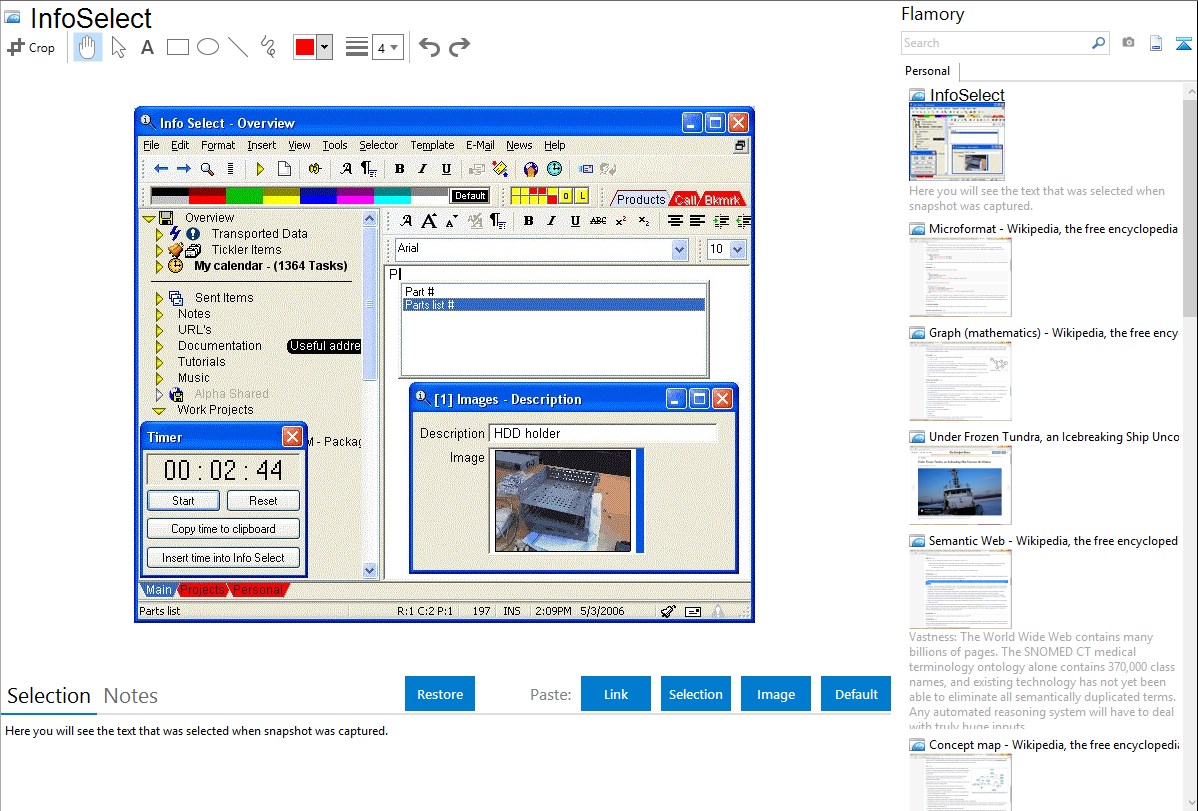This screenshot has height=811, width=1198.
Task: Open the Selector menu in Info Select
Action: tap(378, 145)
